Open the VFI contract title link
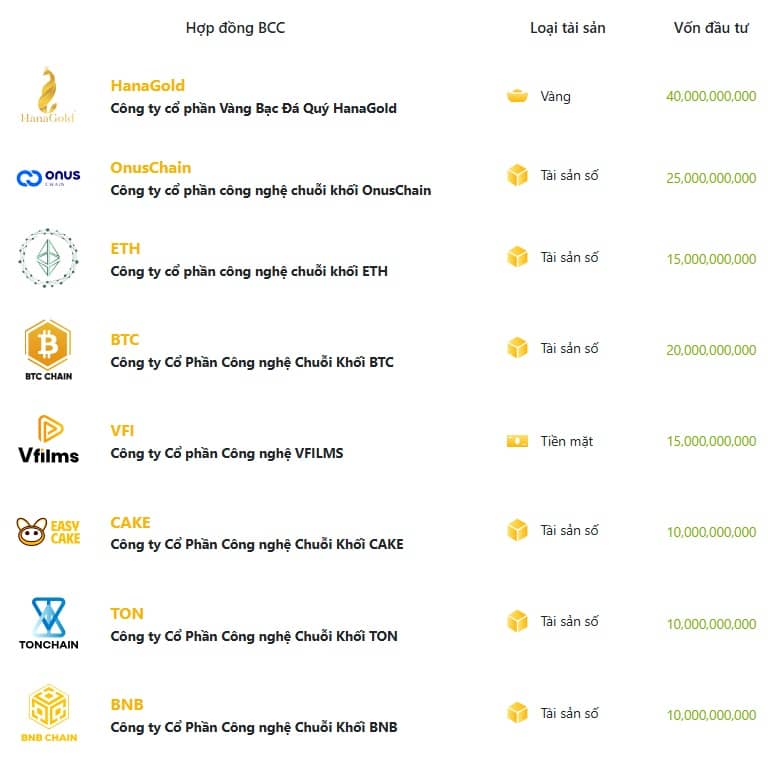This screenshot has height=758, width=768. tap(122, 431)
